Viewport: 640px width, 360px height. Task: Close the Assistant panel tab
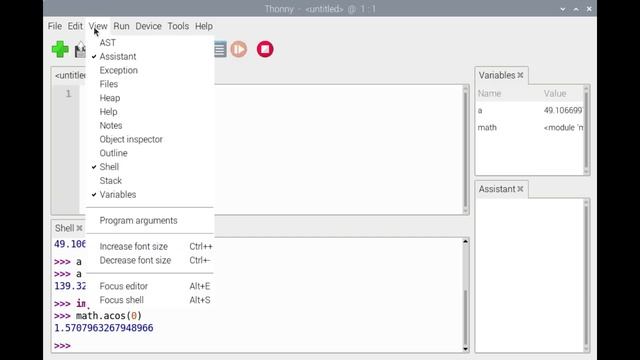coord(520,189)
